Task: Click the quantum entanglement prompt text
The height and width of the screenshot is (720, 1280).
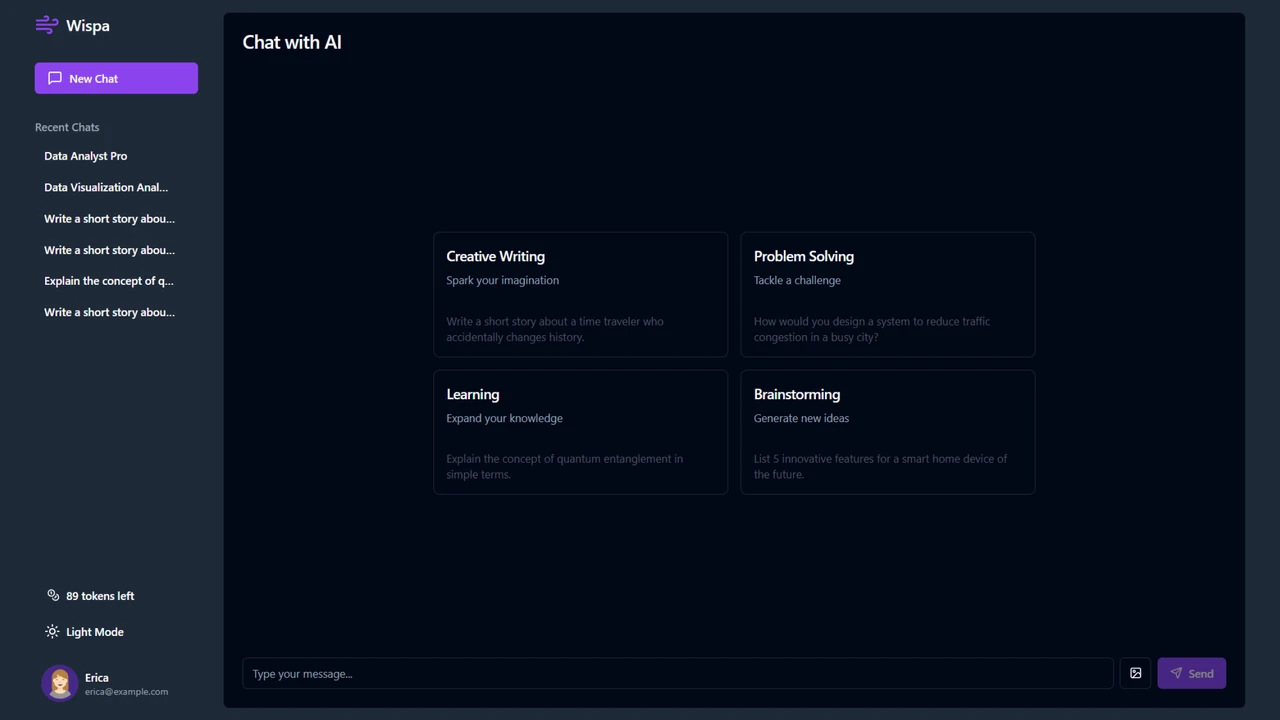Action: click(565, 467)
